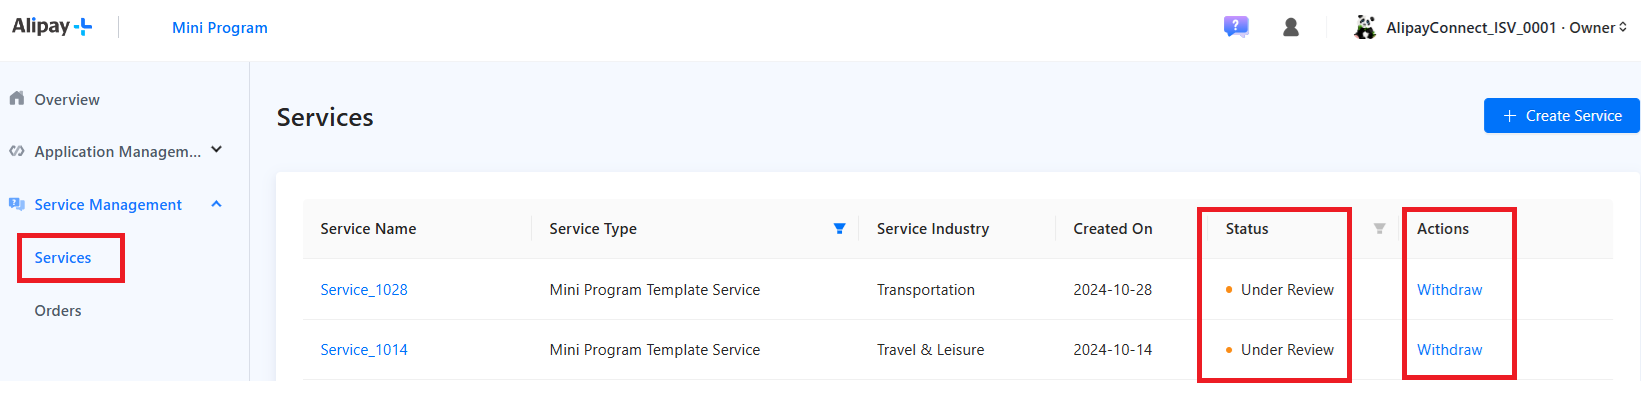1641x406 pixels.
Task: Select Orders in the sidebar
Action: (58, 311)
